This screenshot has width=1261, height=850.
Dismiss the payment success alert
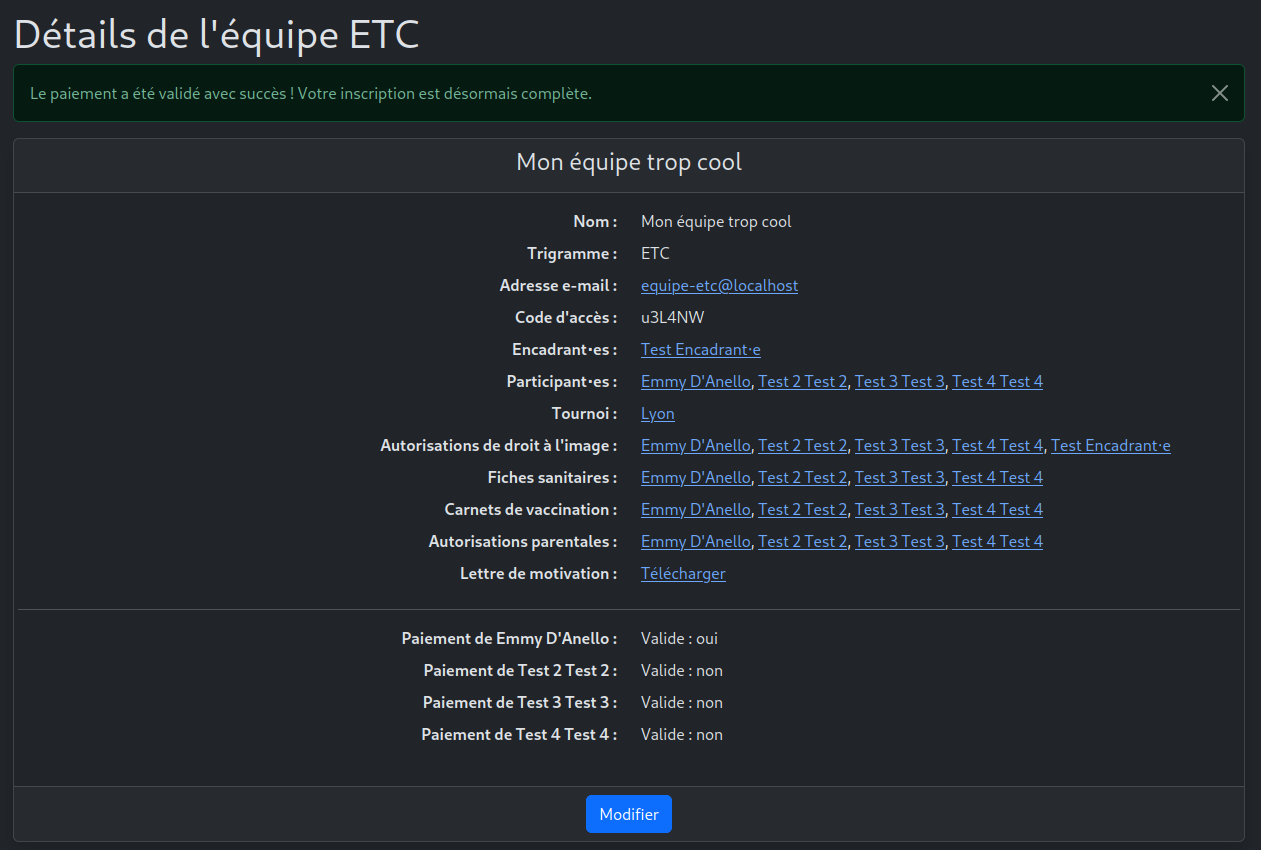(x=1219, y=93)
